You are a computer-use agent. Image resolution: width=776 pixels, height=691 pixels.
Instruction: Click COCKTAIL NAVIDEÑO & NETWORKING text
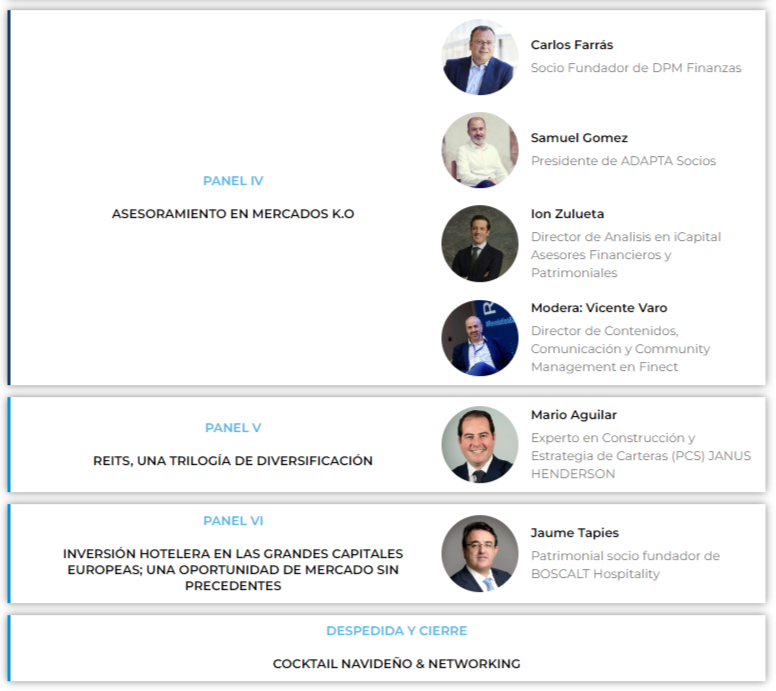396,664
